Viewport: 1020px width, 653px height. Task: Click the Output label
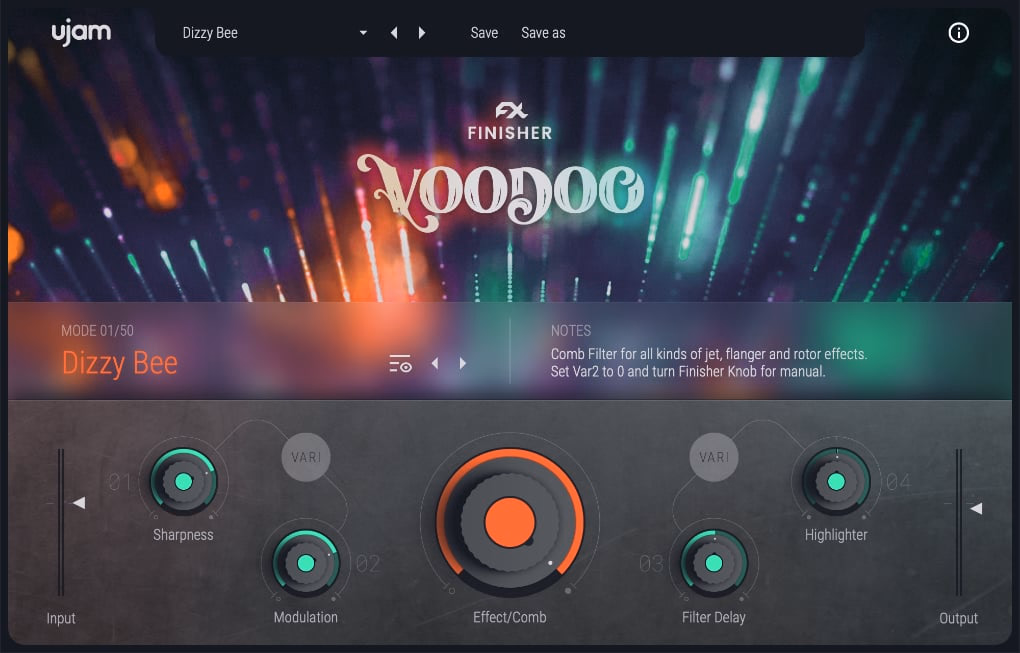pos(958,618)
